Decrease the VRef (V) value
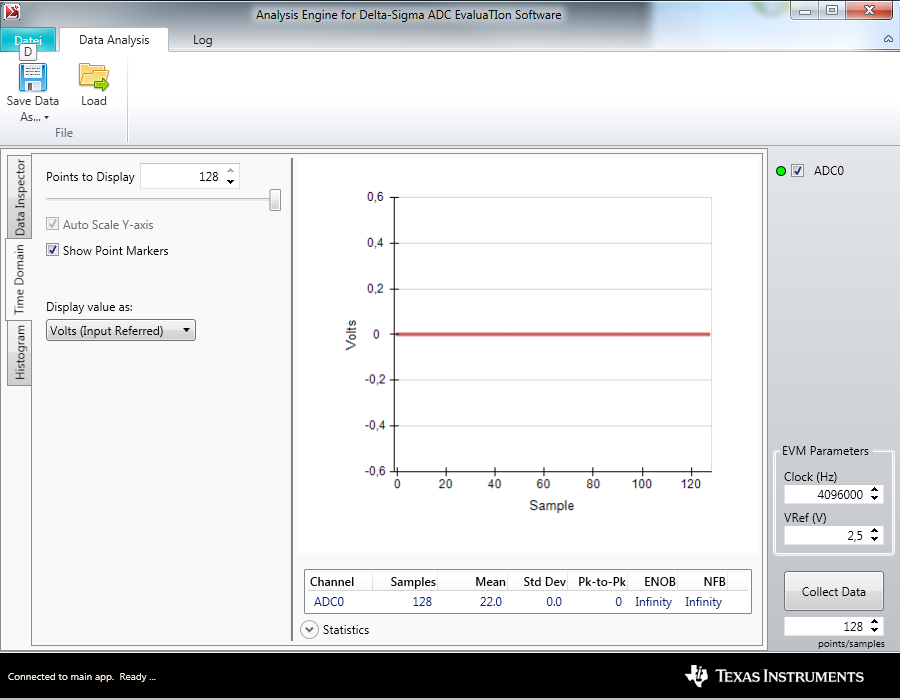This screenshot has height=700, width=900. click(874, 539)
